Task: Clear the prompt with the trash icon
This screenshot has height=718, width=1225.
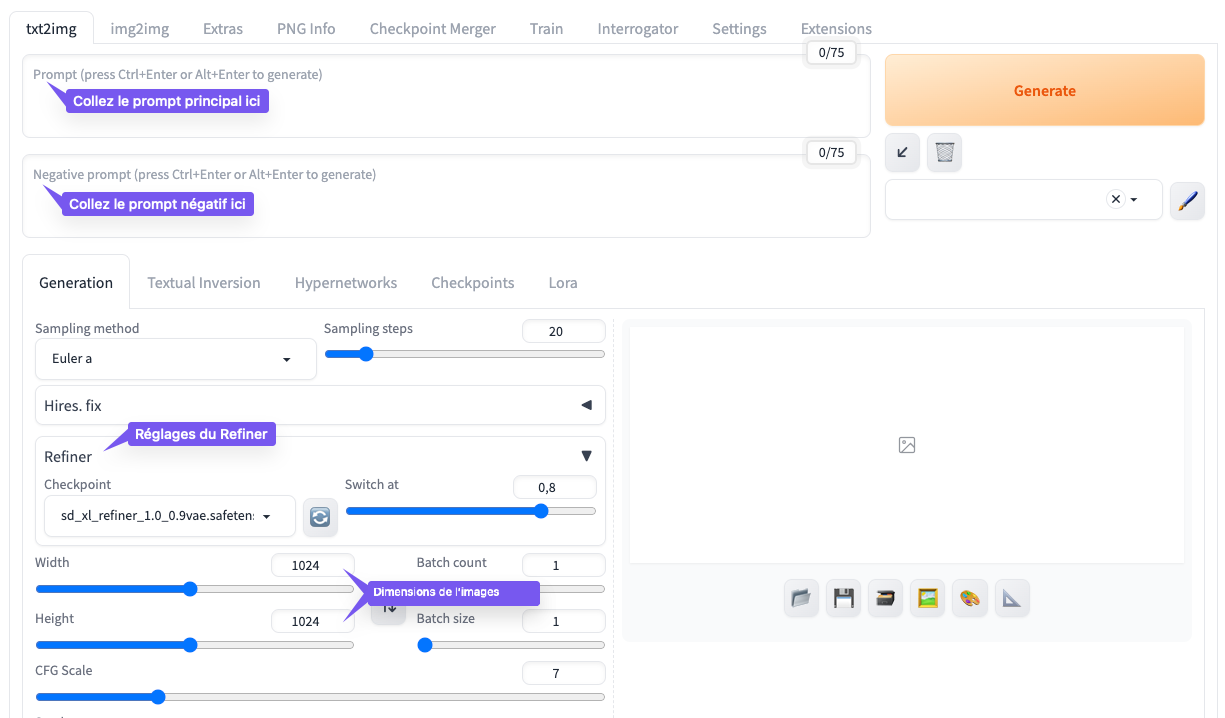Action: point(945,152)
